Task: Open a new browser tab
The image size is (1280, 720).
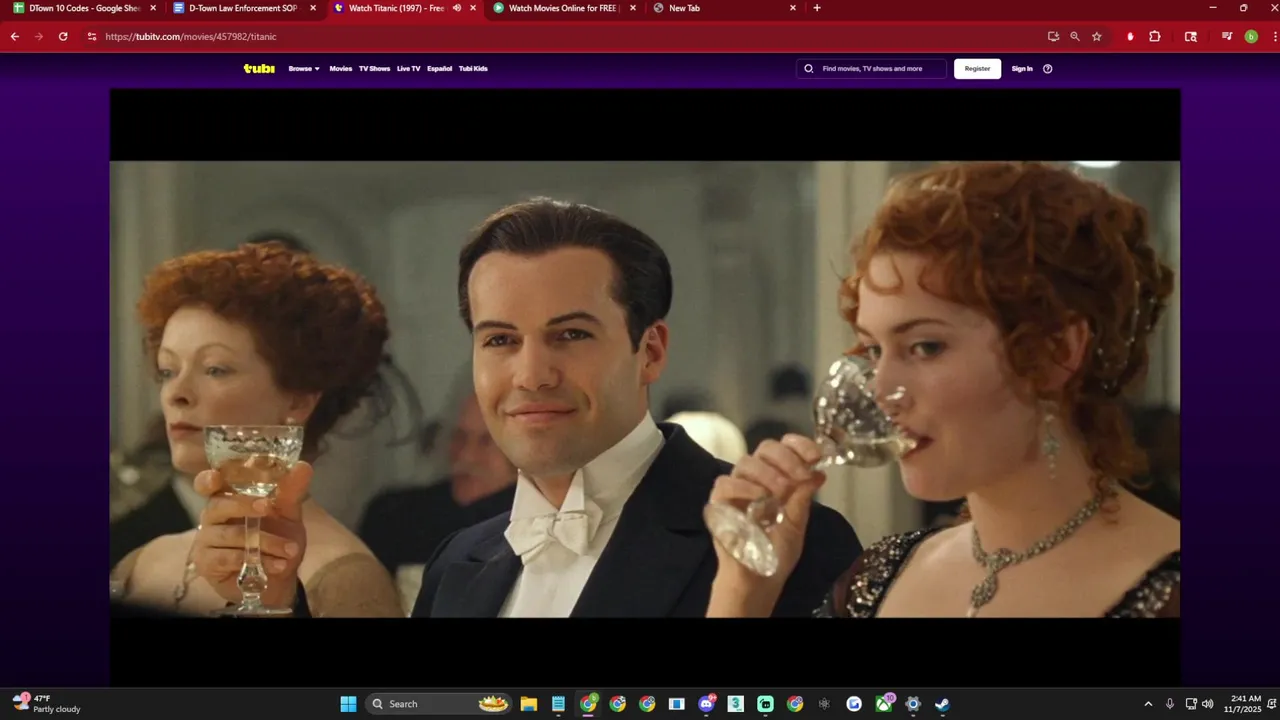Action: pos(817,8)
